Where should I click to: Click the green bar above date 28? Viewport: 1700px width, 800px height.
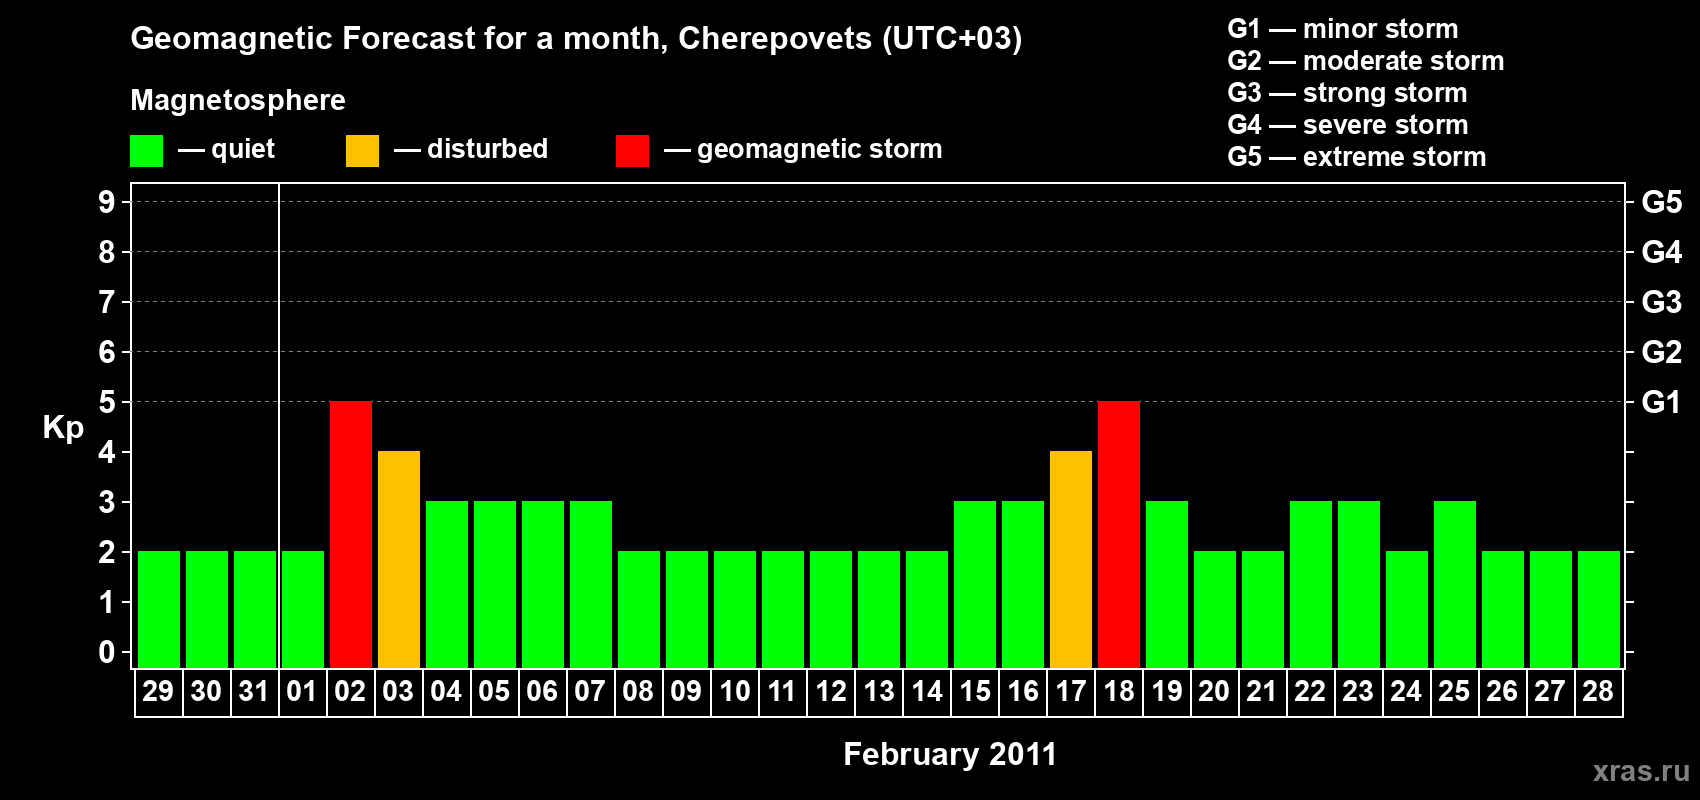click(x=1599, y=610)
